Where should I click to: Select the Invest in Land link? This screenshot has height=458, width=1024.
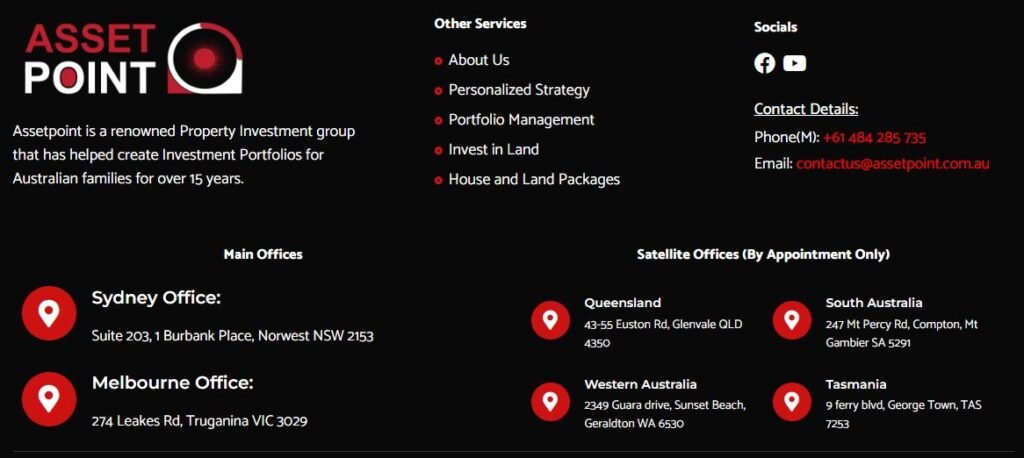point(494,150)
